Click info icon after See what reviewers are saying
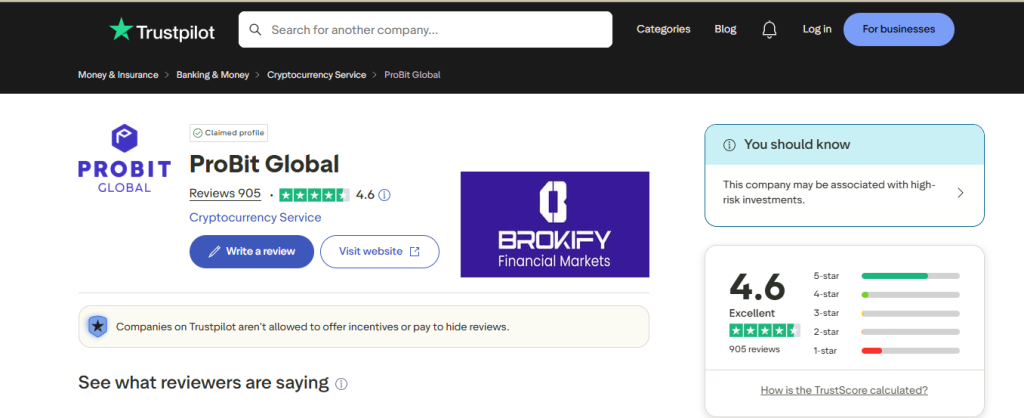Image resolution: width=1024 pixels, height=418 pixels. (x=341, y=384)
